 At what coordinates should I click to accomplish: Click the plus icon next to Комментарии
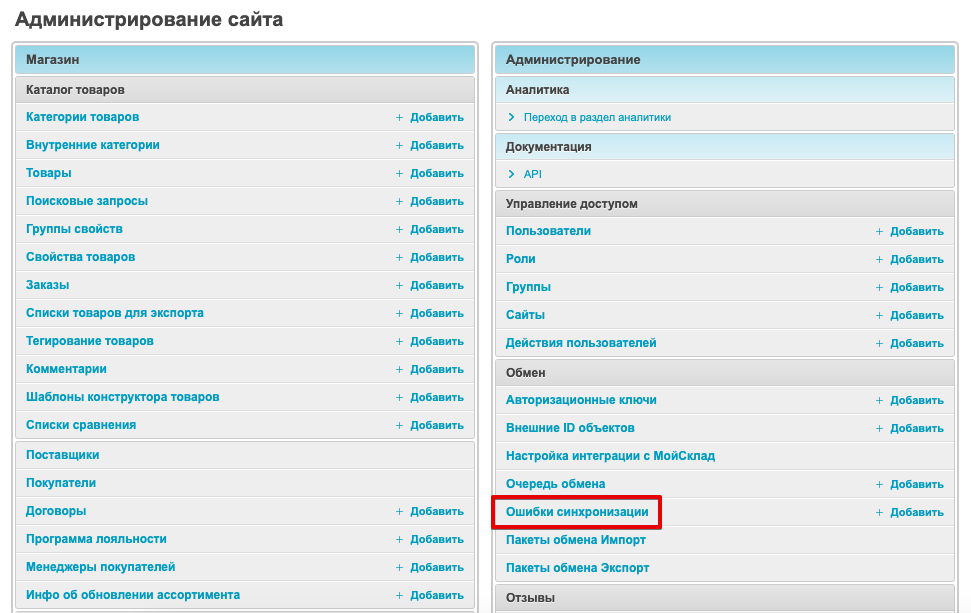coord(399,369)
